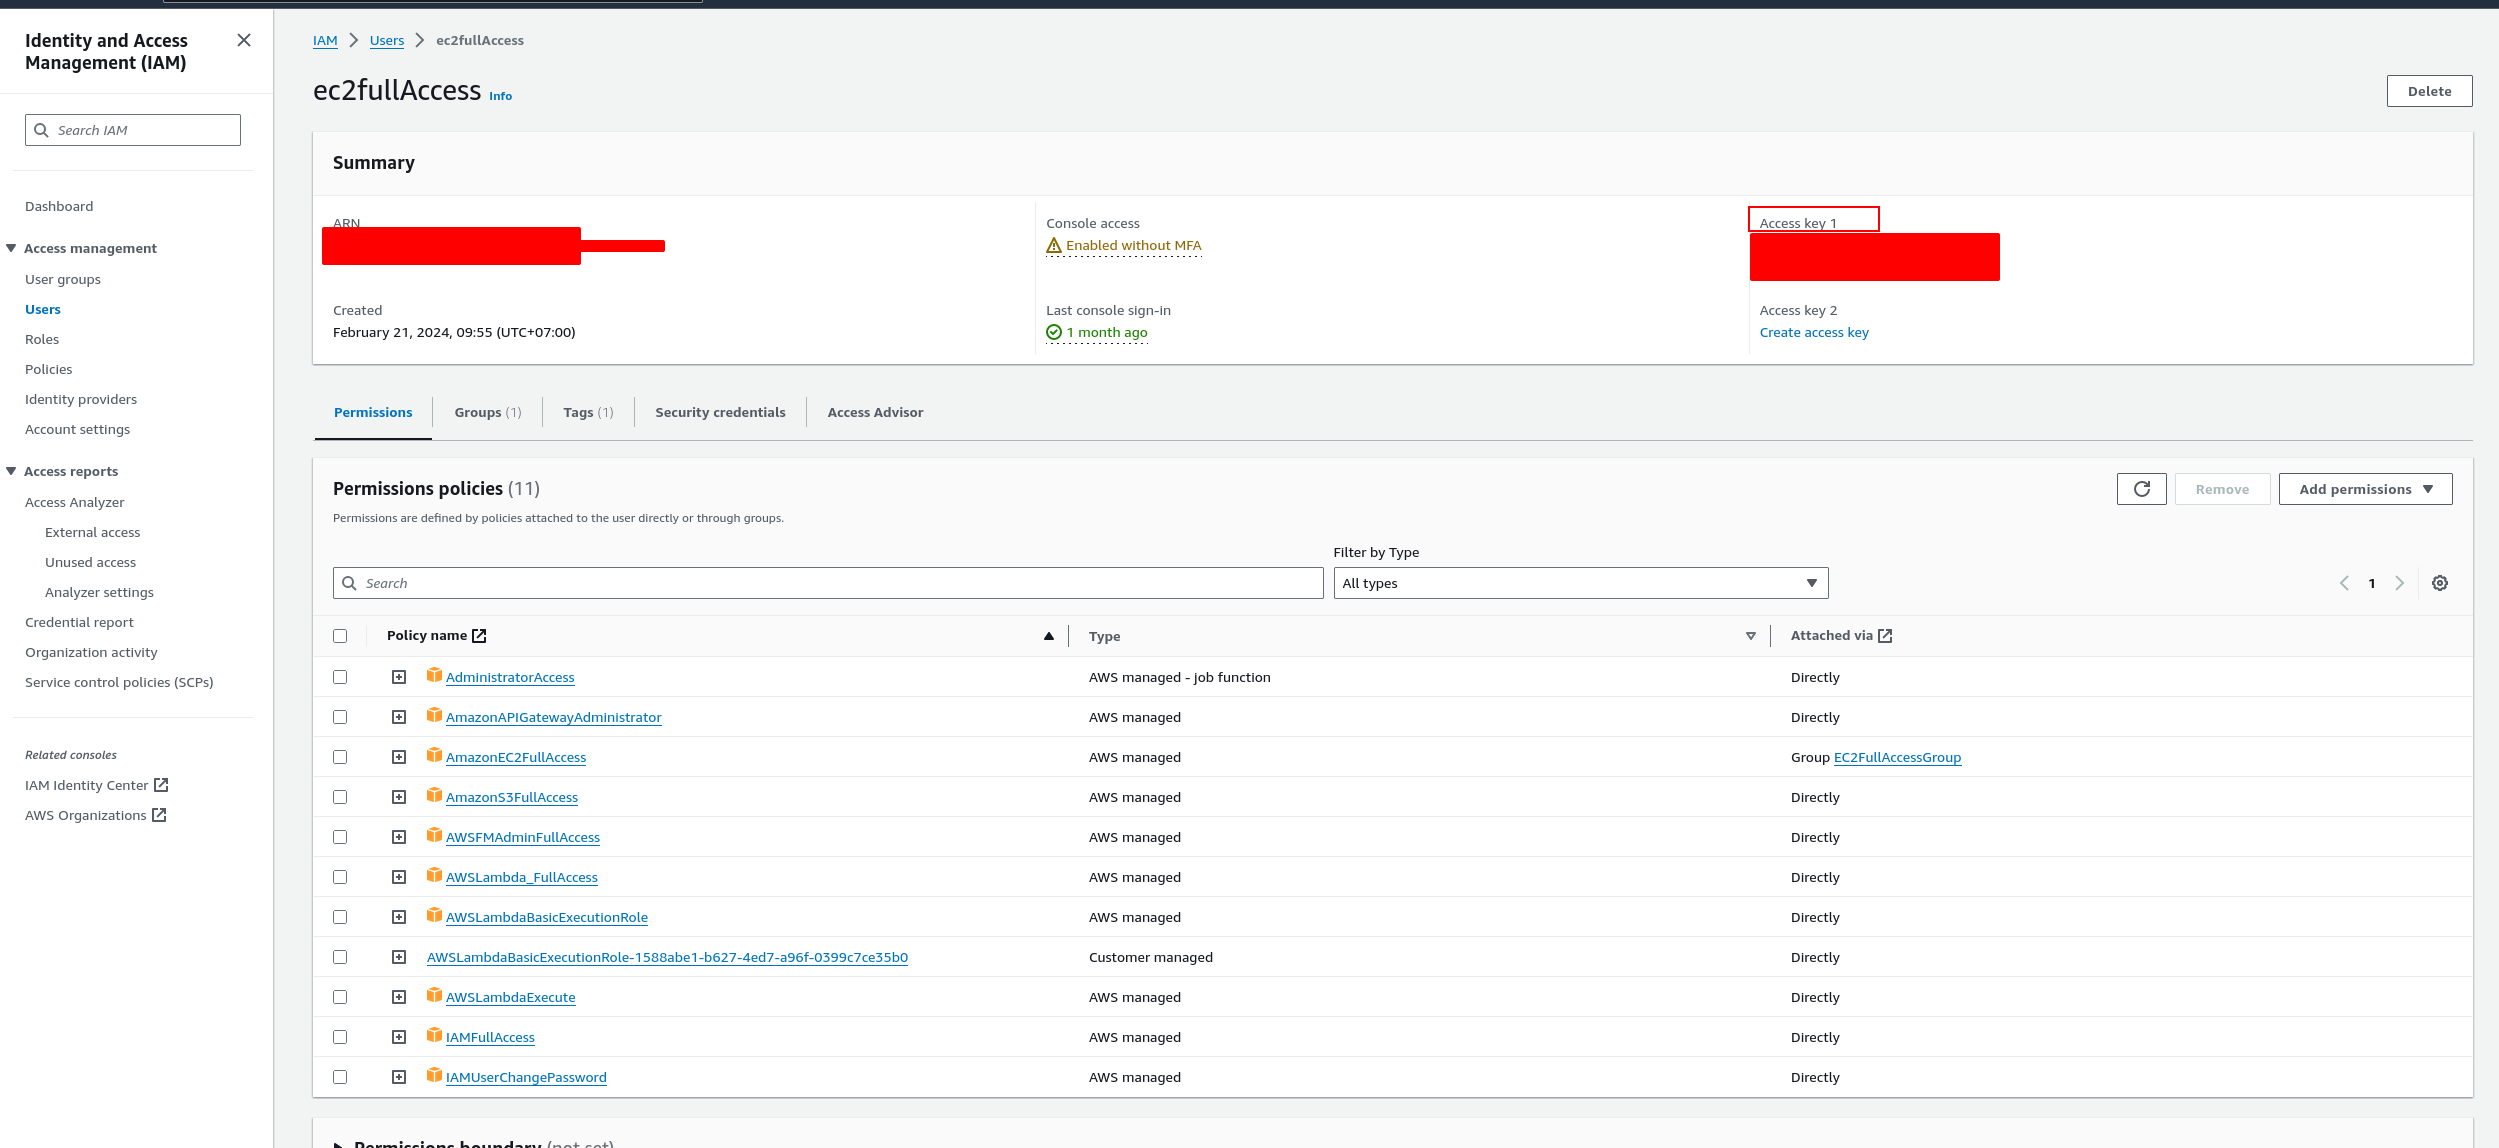Screen dimensions: 2499x1148
Task: Open the Access Advisor tab
Action: 875,412
